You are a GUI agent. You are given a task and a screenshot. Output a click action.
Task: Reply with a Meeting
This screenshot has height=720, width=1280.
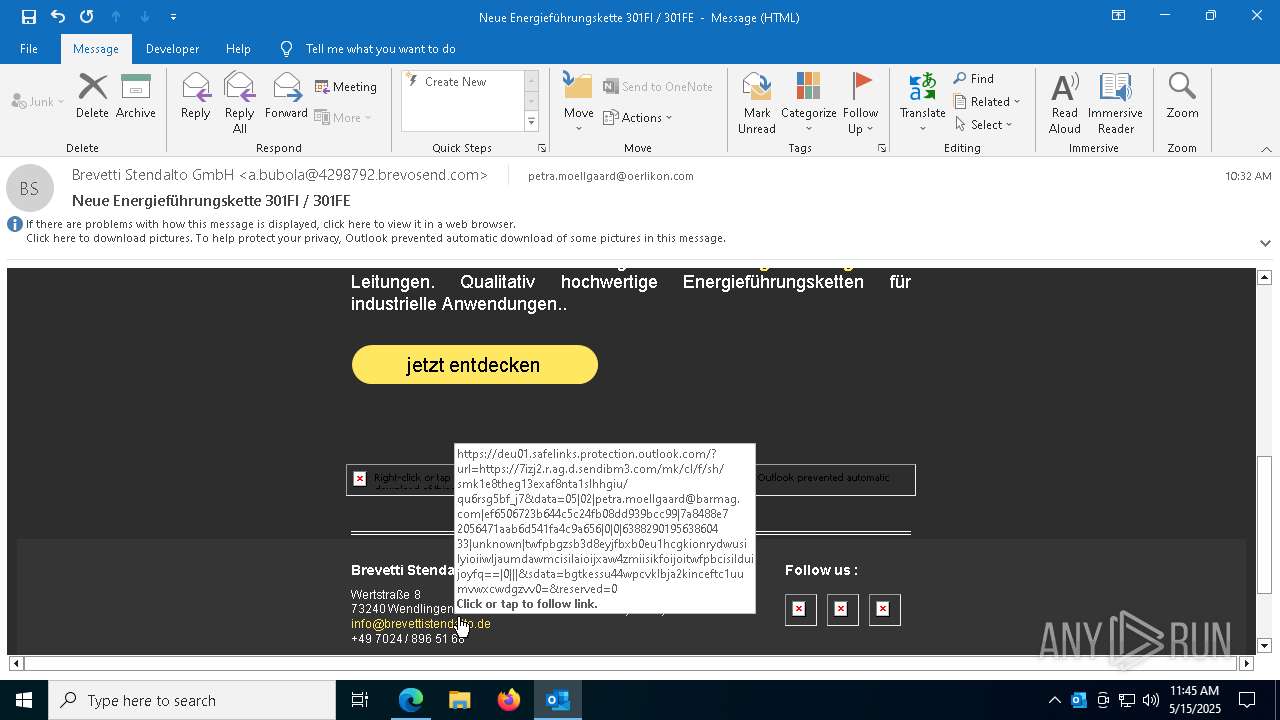tap(346, 87)
